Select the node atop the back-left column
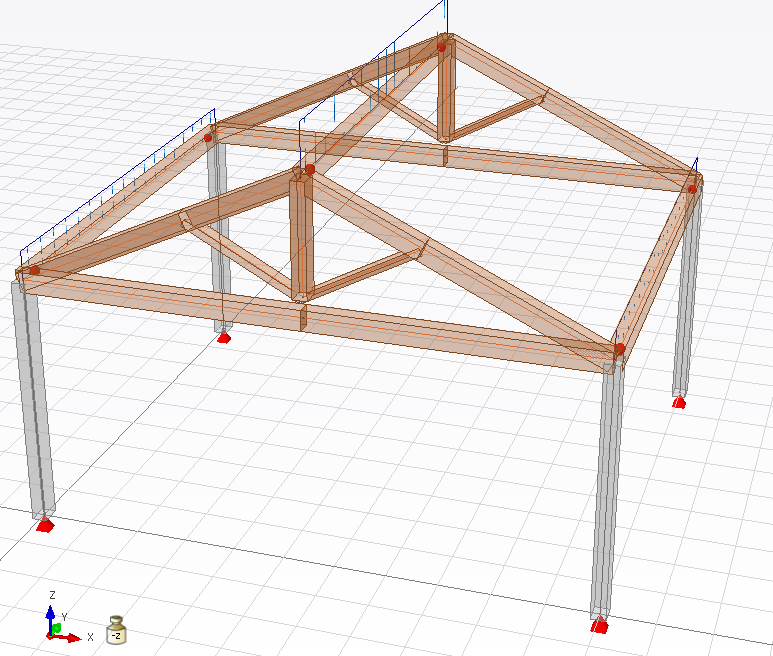 click(210, 137)
